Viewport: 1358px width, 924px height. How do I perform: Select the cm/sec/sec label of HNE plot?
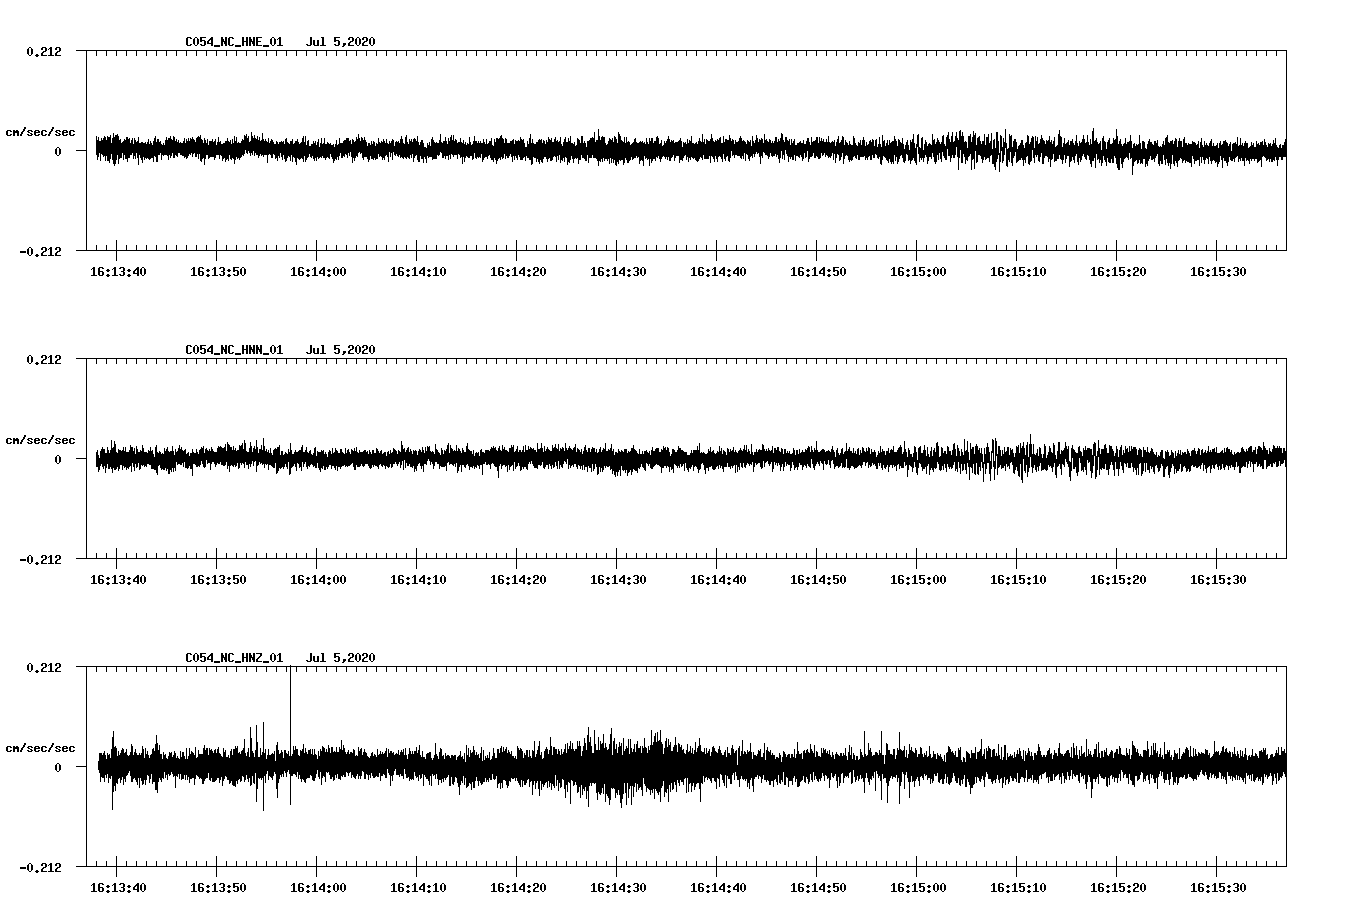[40, 132]
